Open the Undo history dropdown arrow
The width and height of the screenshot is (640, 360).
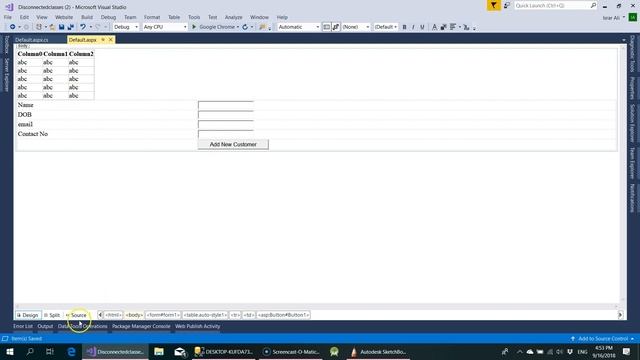90,27
